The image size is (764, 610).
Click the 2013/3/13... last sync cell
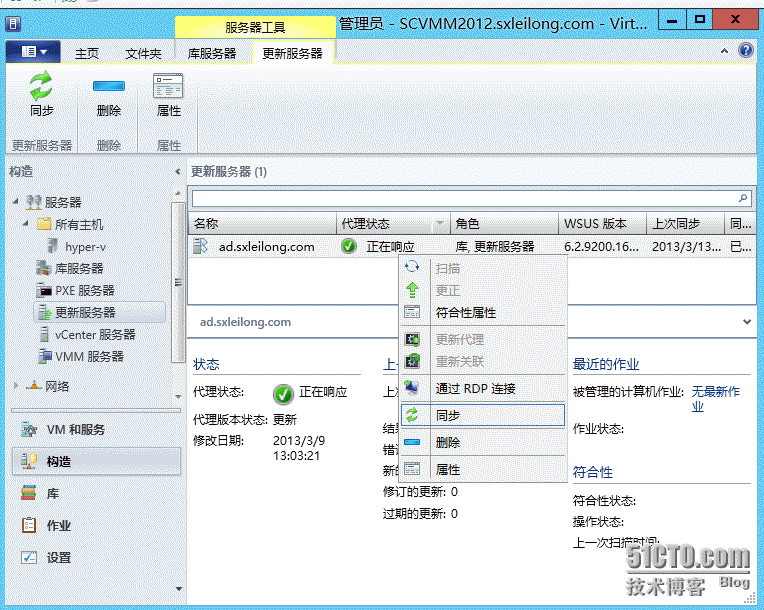click(x=686, y=246)
